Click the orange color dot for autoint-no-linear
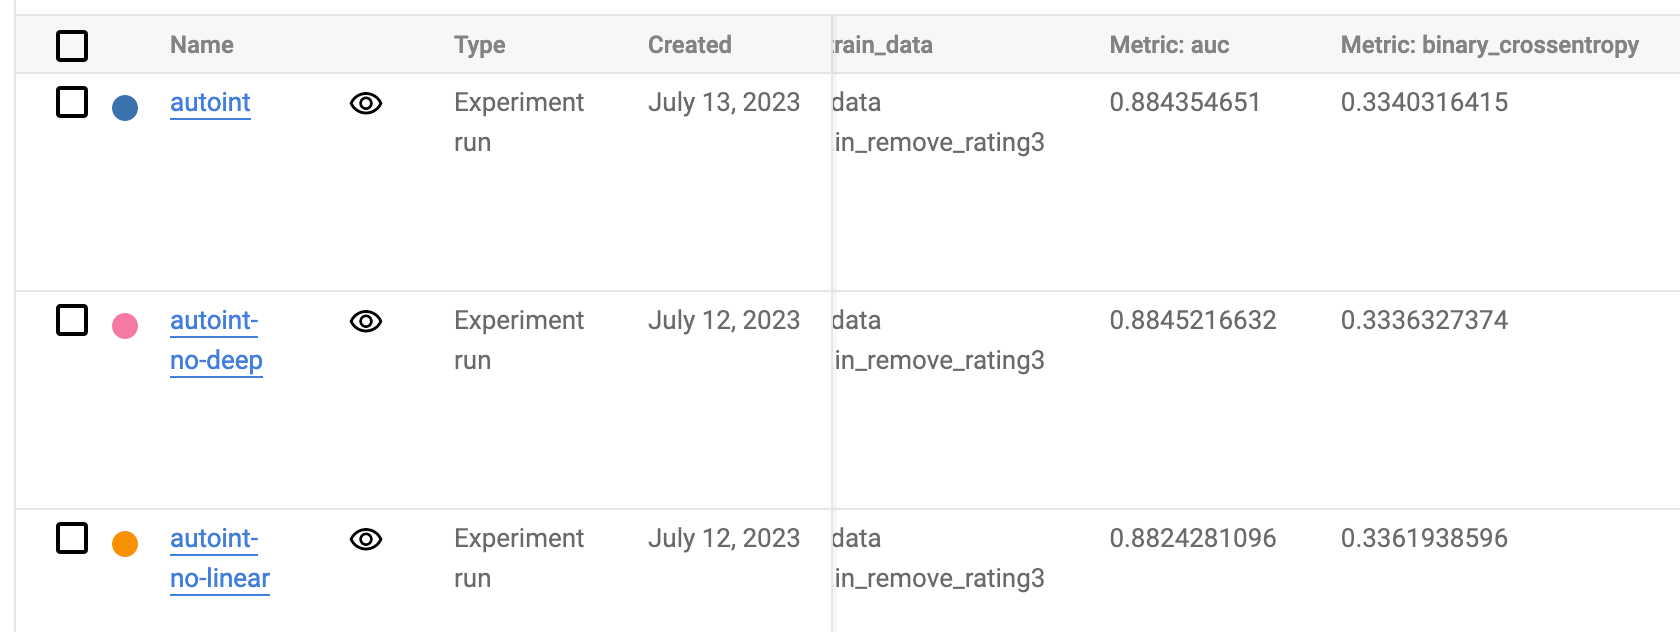The image size is (1680, 632). click(124, 544)
